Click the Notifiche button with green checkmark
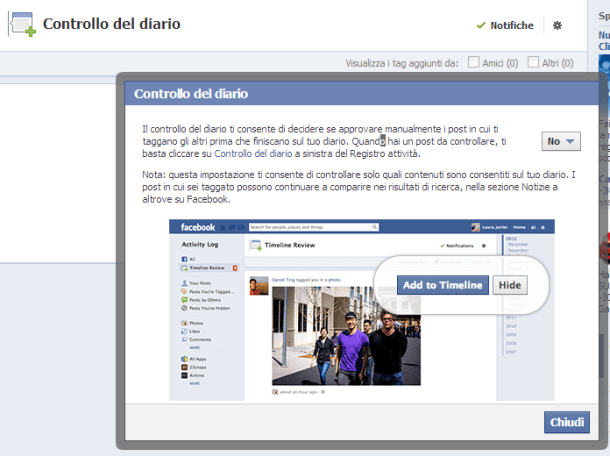Viewport: 610px width, 456px height. pyautogui.click(x=505, y=26)
